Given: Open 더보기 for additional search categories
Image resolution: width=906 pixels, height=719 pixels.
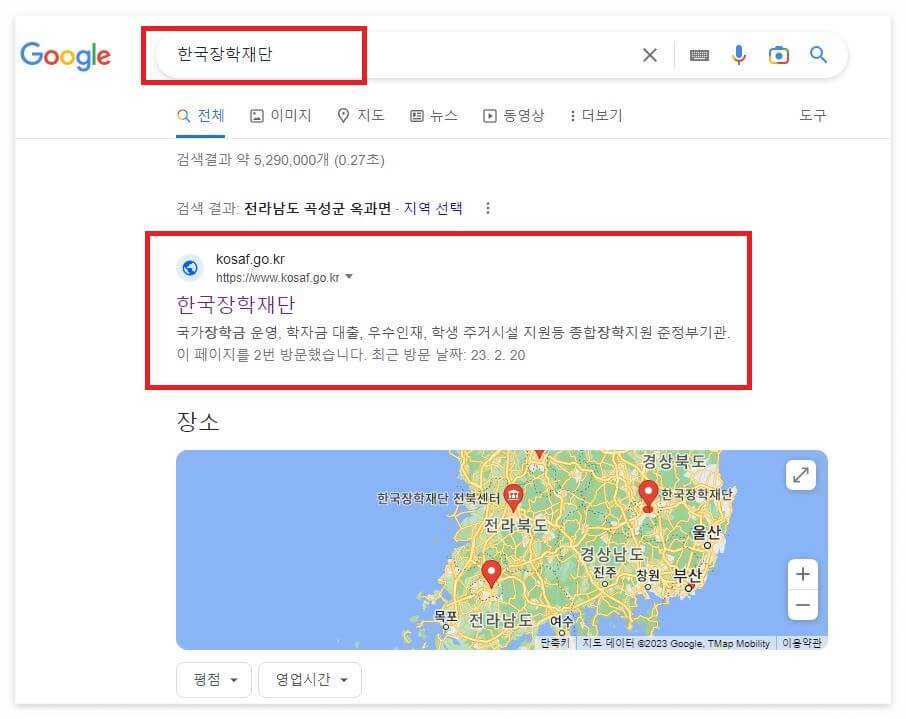Looking at the screenshot, I should (x=600, y=115).
